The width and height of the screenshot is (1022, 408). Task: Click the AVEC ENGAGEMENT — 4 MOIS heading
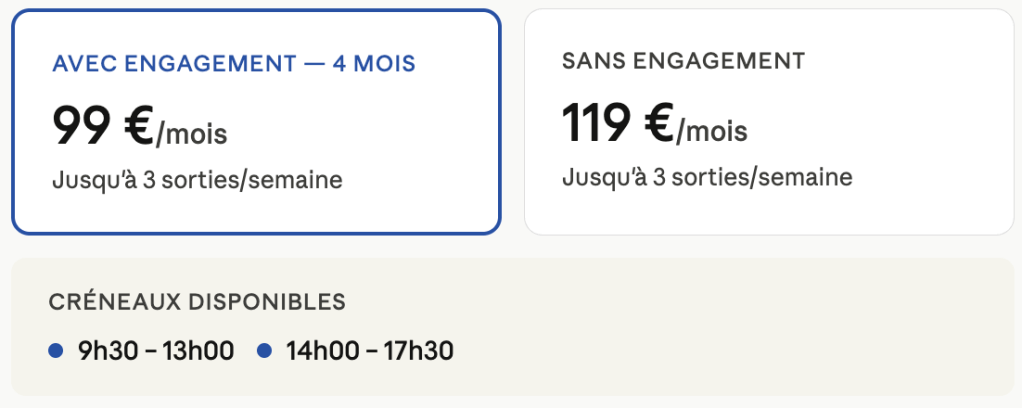point(234,64)
